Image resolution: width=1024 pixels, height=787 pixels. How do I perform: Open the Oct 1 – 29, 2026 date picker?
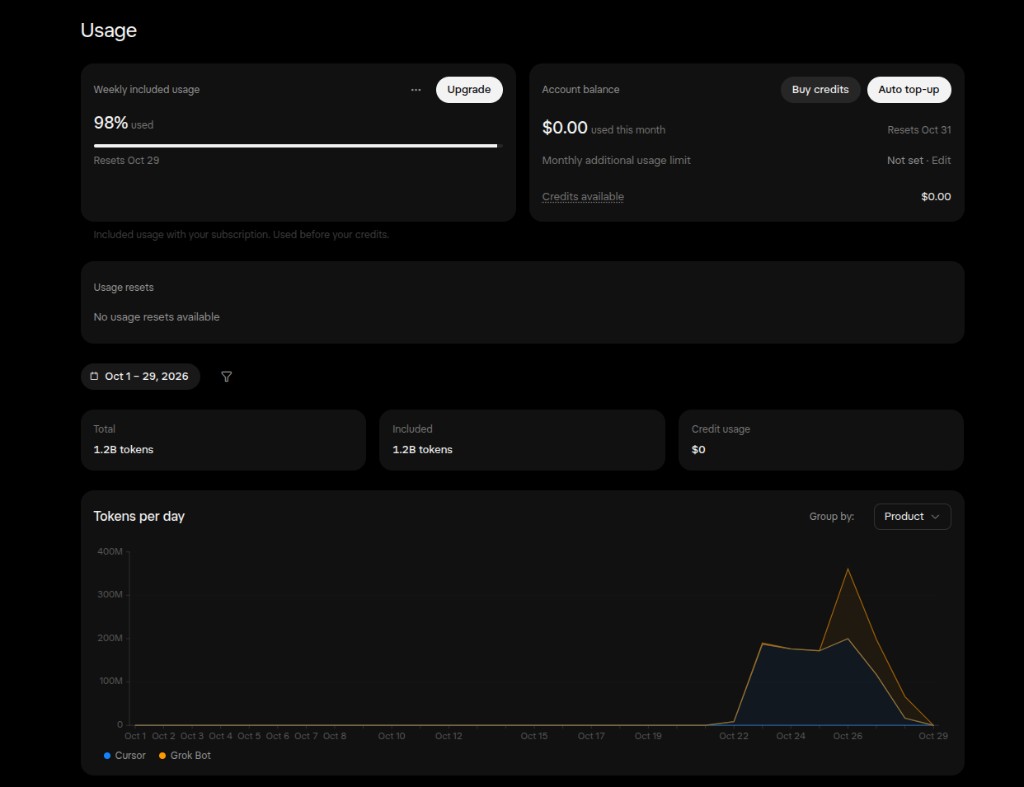pyautogui.click(x=140, y=376)
